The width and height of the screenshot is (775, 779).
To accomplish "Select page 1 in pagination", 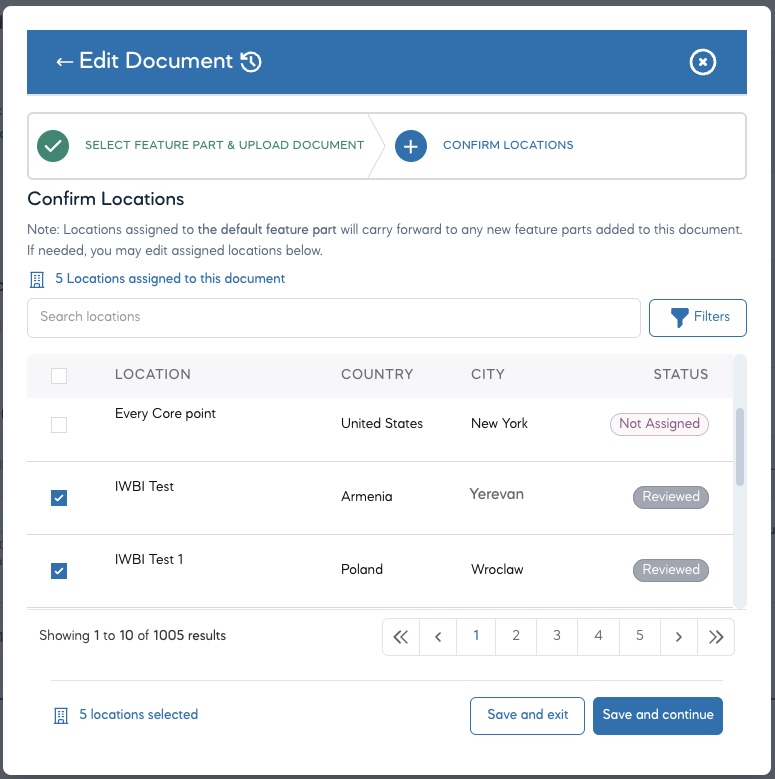I will pos(476,636).
